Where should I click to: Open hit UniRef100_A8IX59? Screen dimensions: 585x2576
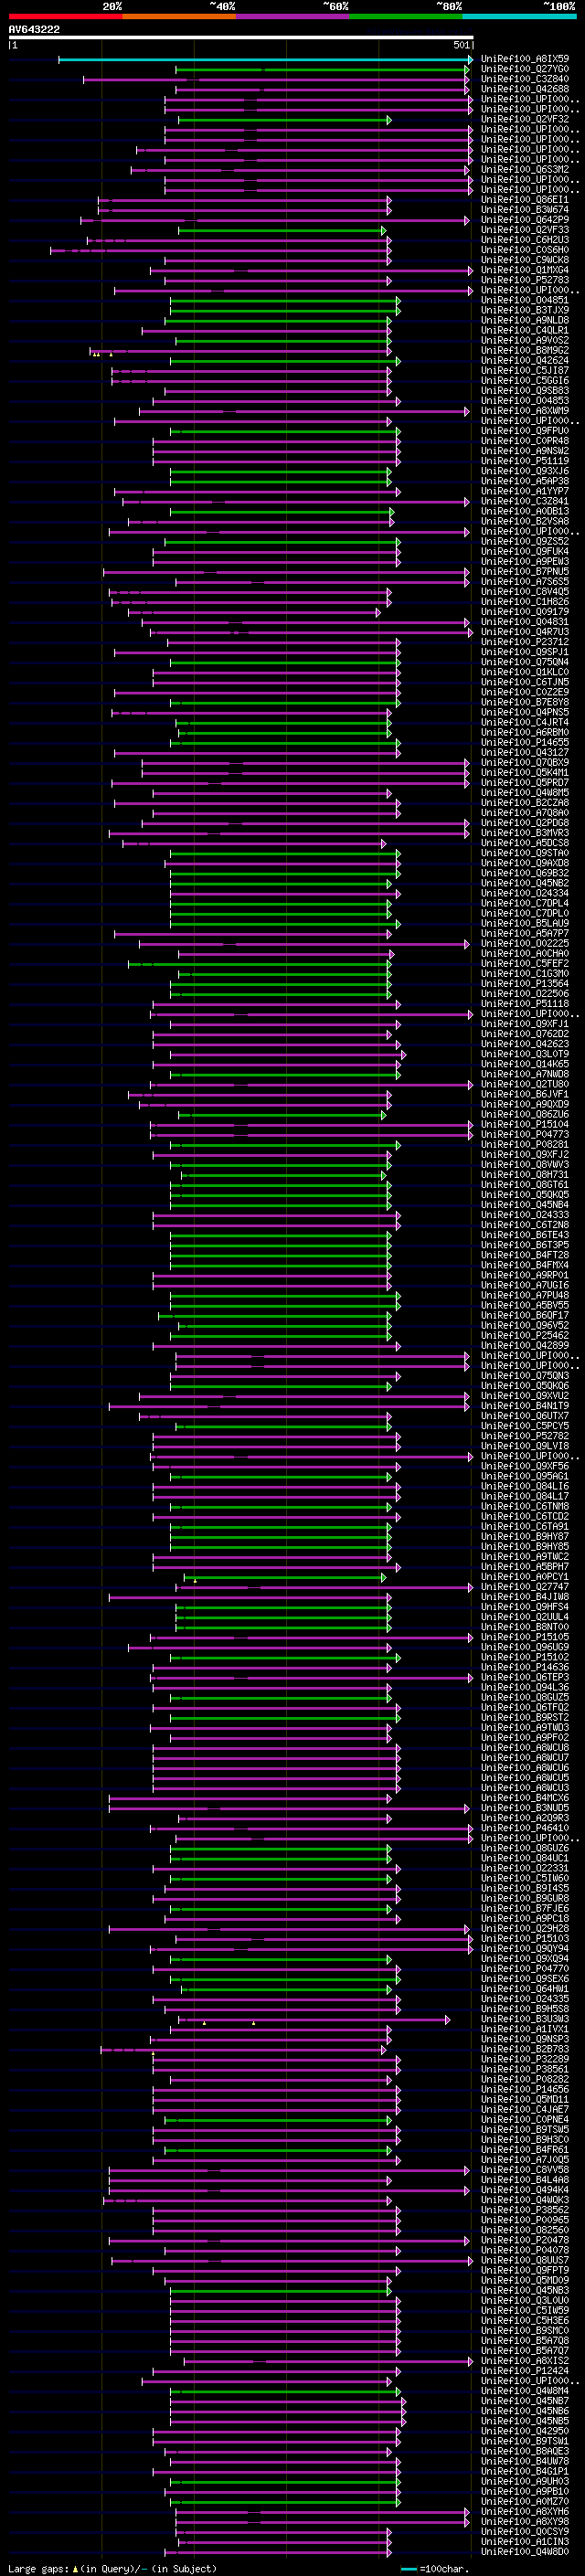(x=525, y=59)
